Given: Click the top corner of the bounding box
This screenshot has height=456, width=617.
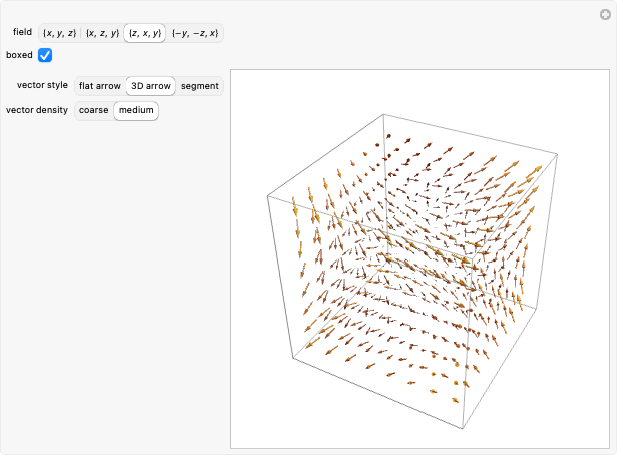Looking at the screenshot, I should 383,112.
